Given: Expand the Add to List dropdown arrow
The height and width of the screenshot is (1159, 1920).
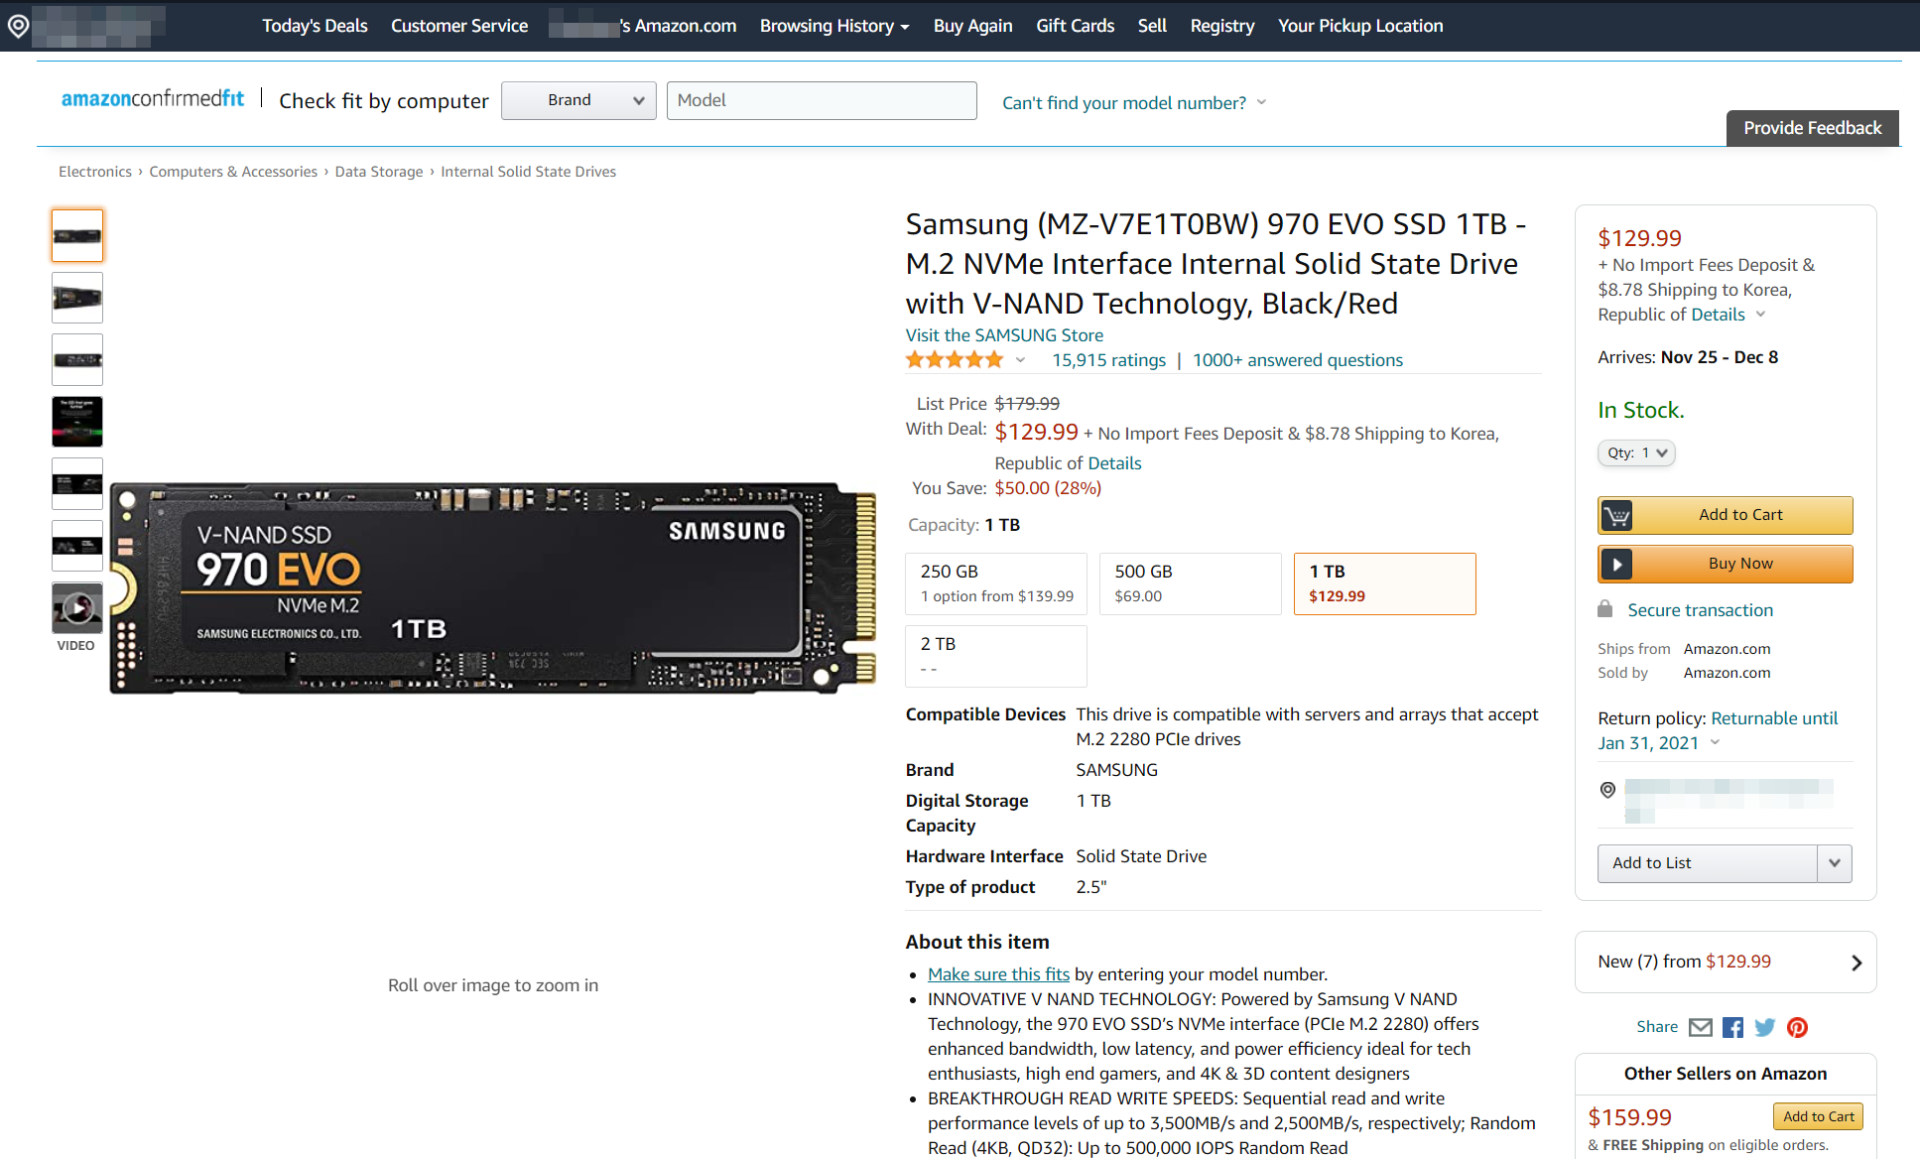Looking at the screenshot, I should coord(1834,863).
